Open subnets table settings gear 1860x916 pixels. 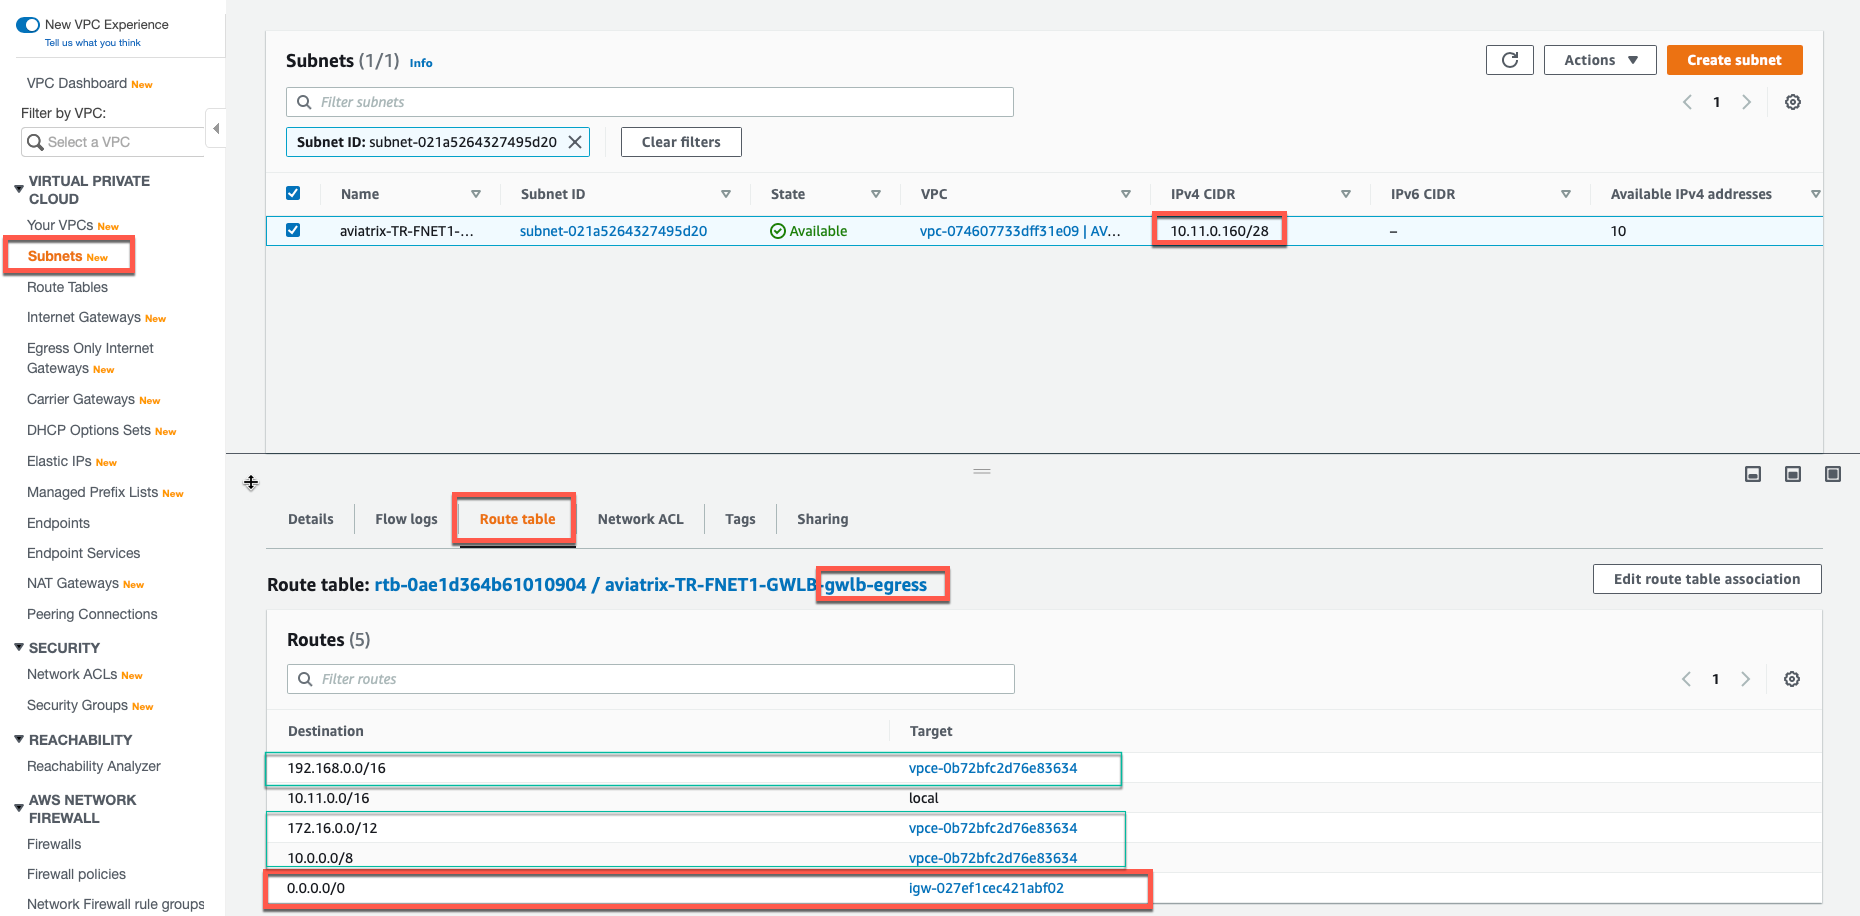coord(1792,102)
